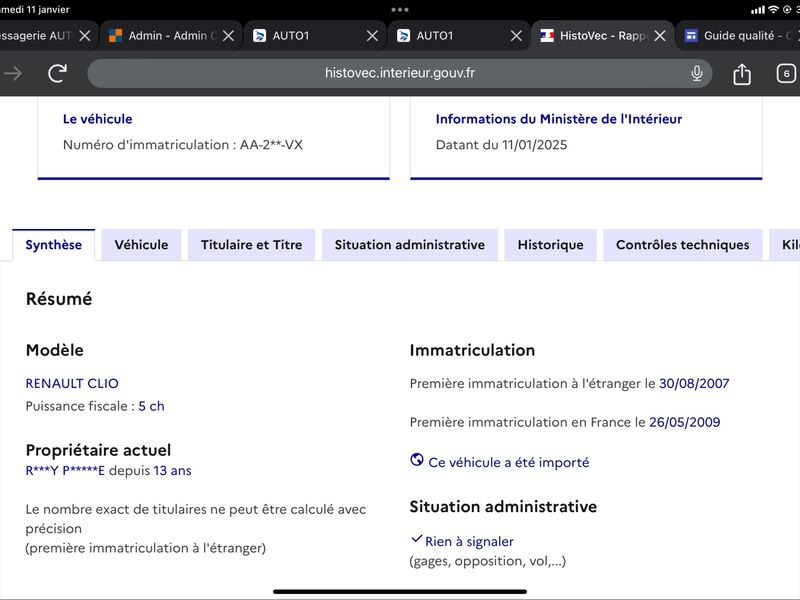
Task: Open the Historique tab
Action: [x=551, y=245]
